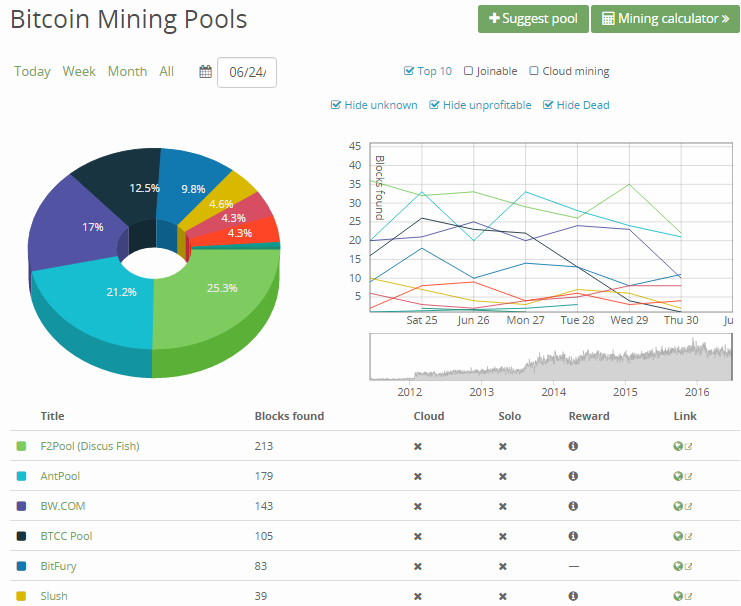Click the calendar icon beside the date field
The width and height of the screenshot is (741, 606).
click(205, 72)
